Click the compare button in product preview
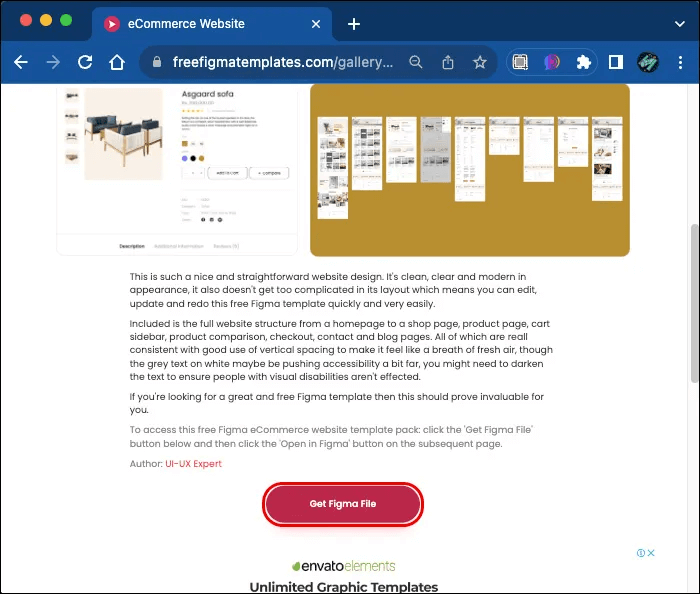Screen dimensions: 700x594 [269, 173]
